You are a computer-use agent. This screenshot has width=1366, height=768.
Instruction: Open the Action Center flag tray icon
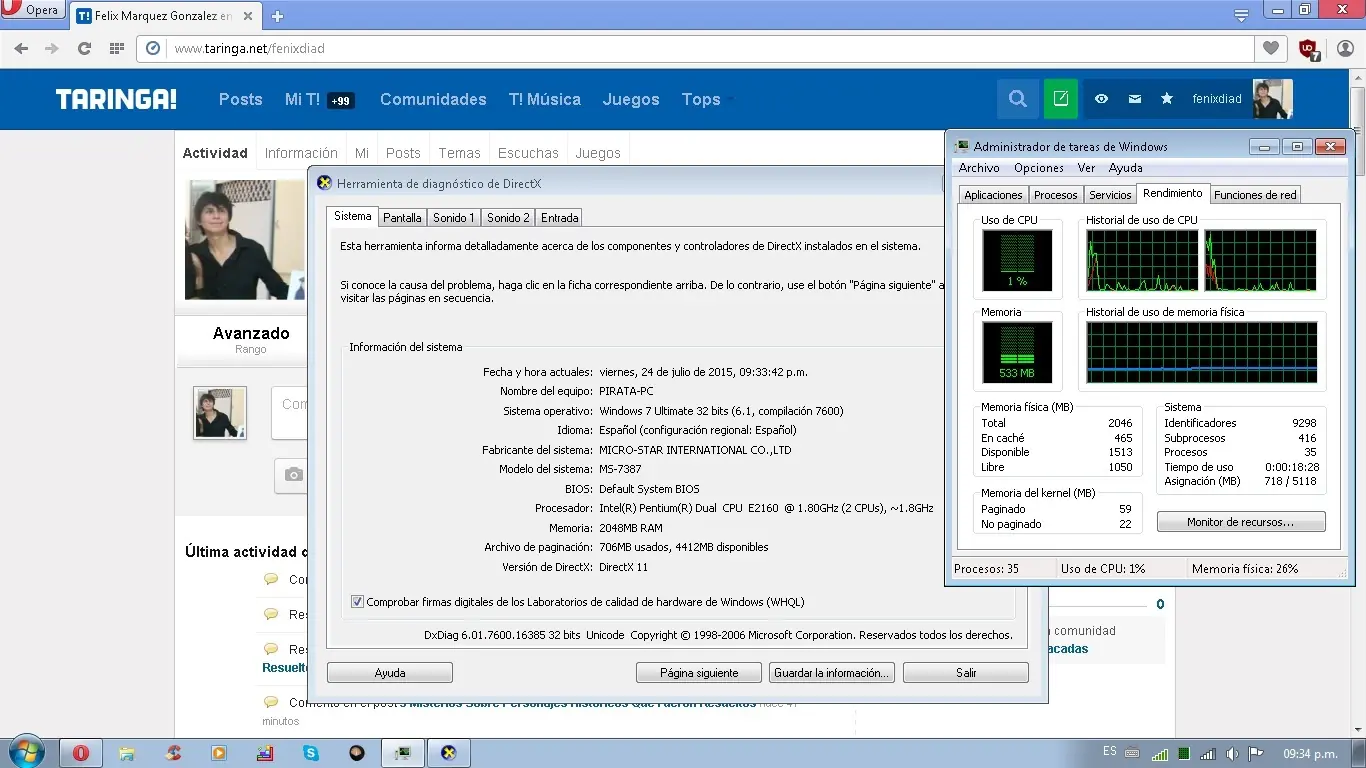tap(1256, 754)
